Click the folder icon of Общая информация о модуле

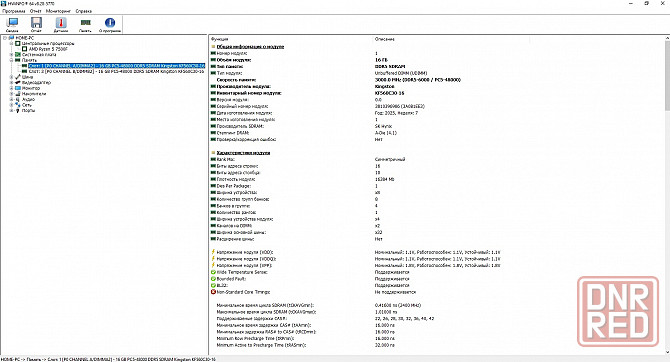pyautogui.click(x=213, y=47)
